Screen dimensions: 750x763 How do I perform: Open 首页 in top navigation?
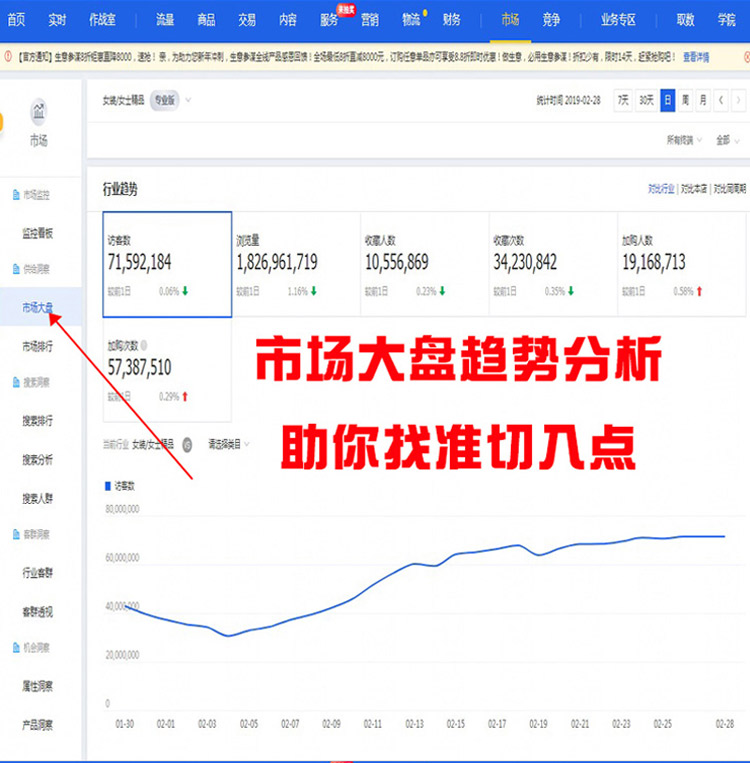pyautogui.click(x=16, y=20)
